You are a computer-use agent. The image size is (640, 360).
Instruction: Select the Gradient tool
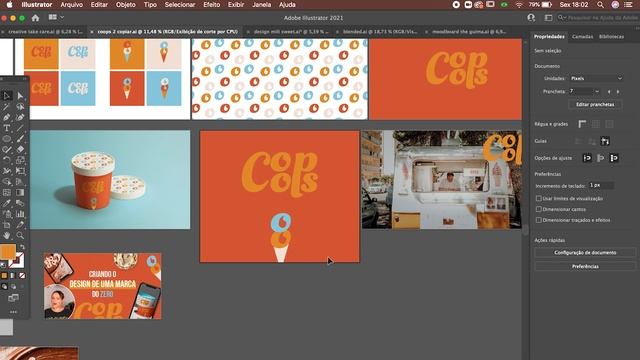click(x=20, y=192)
